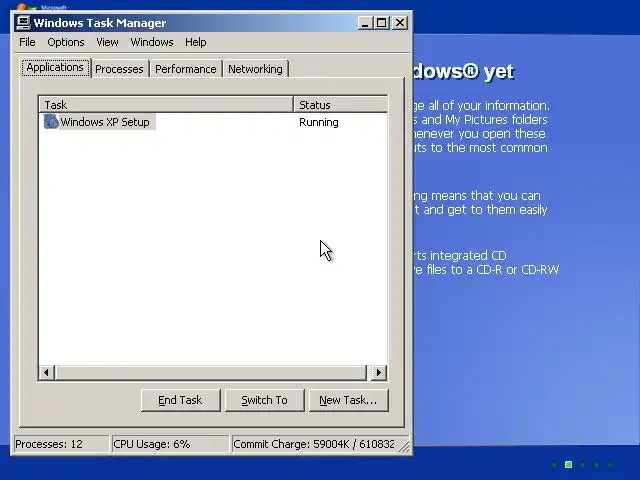
Task: Click the horizontal scrollbar track in task list
Action: [x=211, y=372]
